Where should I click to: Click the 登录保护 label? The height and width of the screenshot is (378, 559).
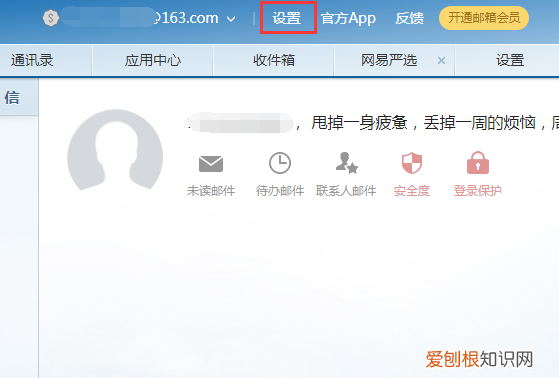tap(478, 191)
